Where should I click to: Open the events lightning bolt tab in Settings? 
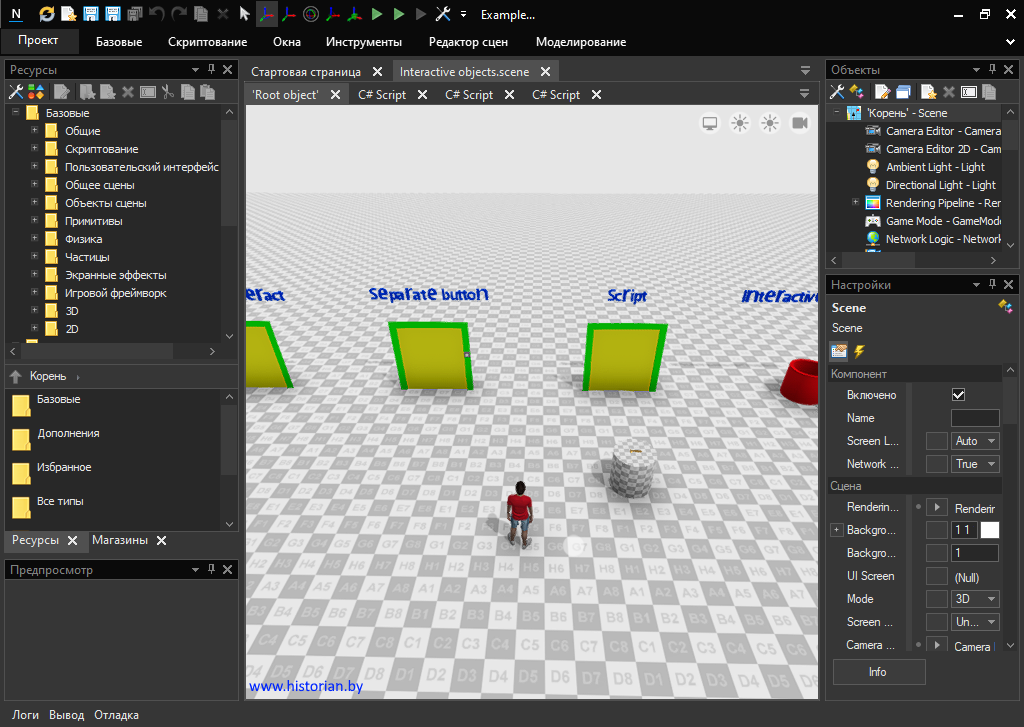click(x=859, y=351)
